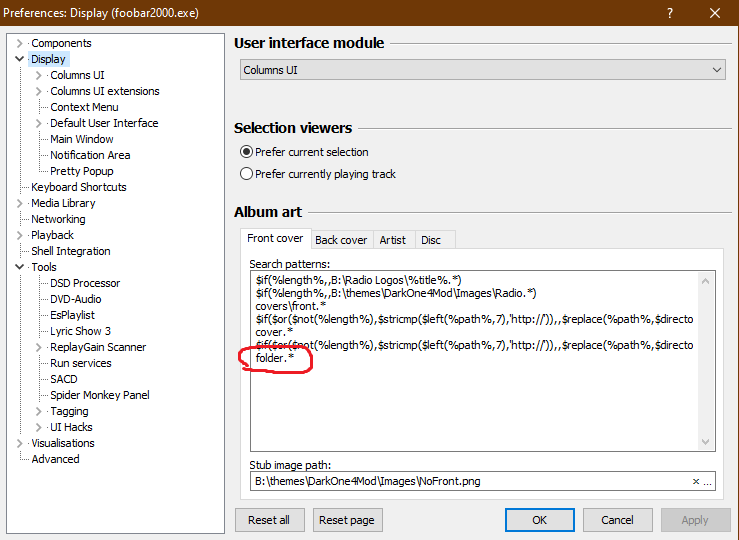The image size is (739, 540).
Task: Expand the Media Library node
Action: pos(20,203)
